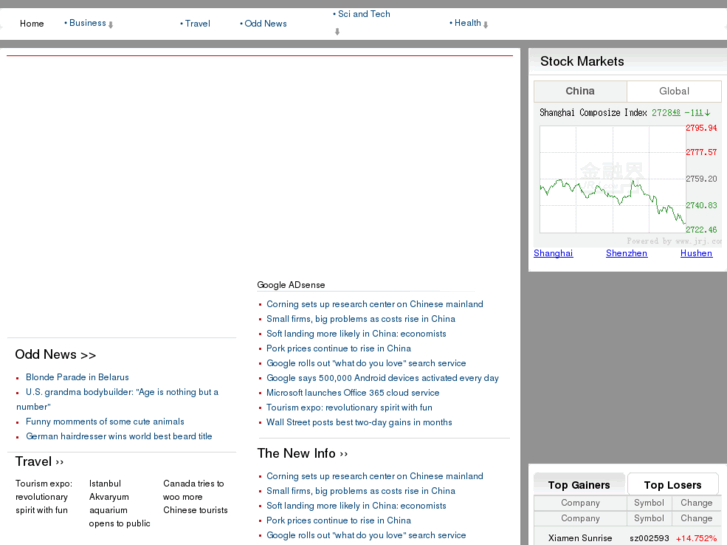727x545 pixels.
Task: Open the Shanghai index link
Action: (x=553, y=253)
